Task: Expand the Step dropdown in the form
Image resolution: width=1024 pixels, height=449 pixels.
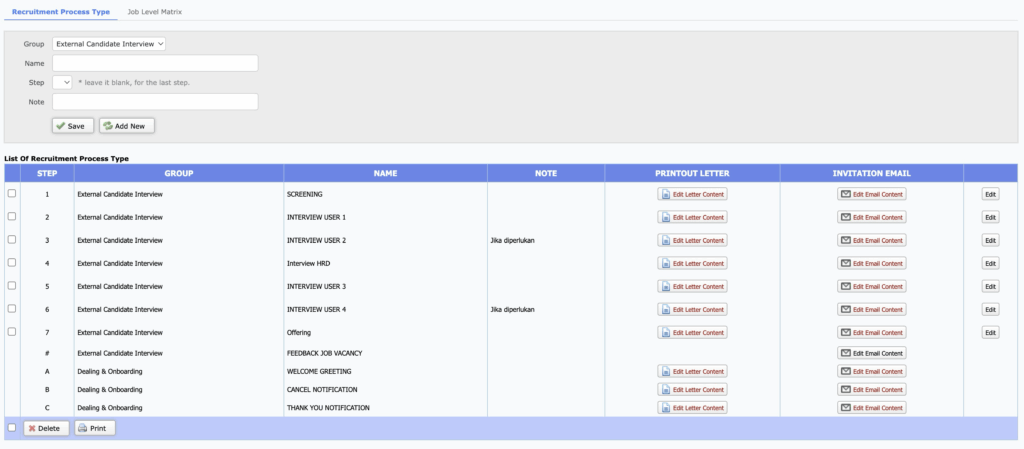Action: (x=62, y=82)
